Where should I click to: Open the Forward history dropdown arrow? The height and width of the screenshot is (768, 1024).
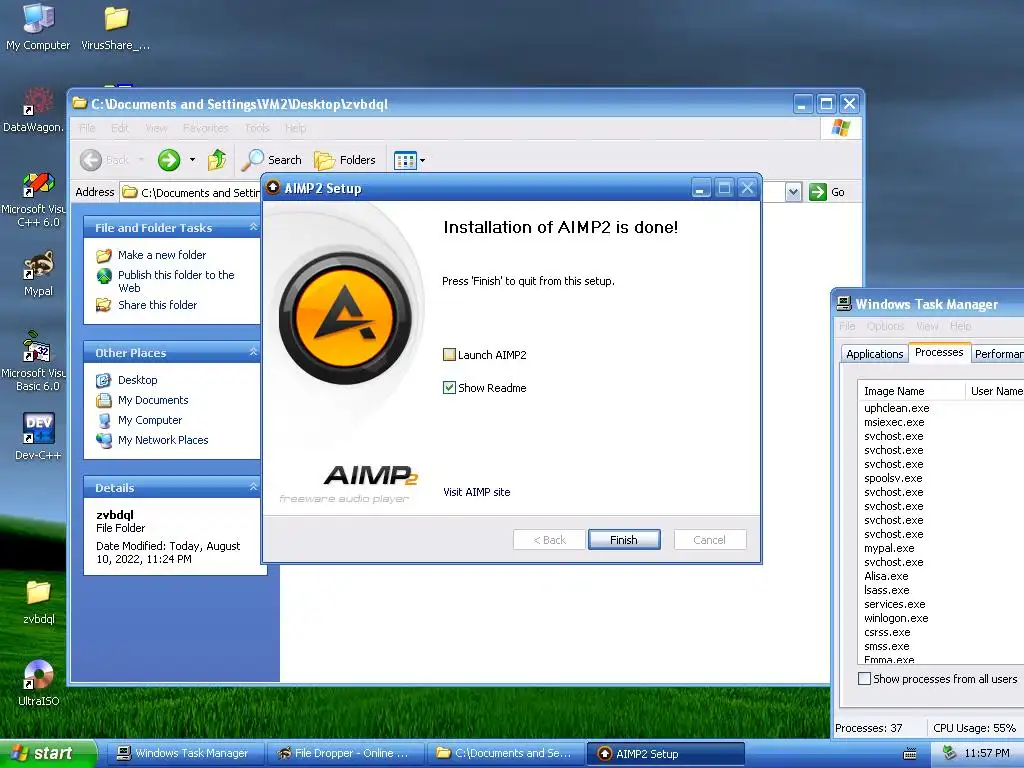(x=192, y=159)
